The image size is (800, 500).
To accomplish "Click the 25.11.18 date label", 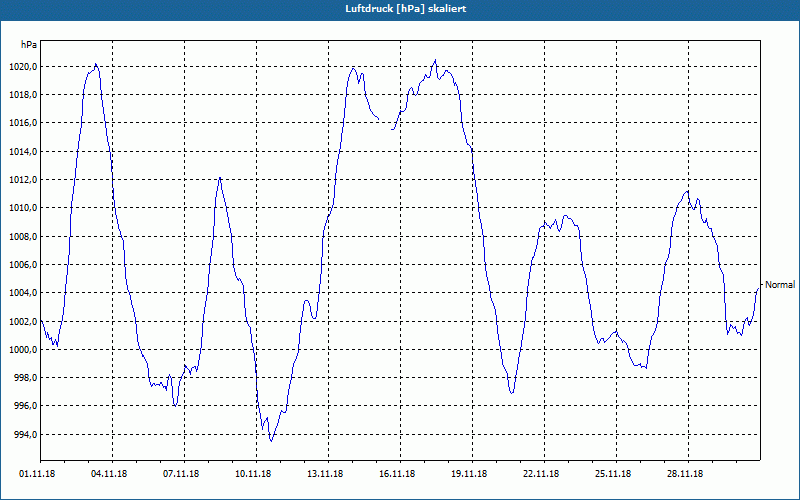I will coord(613,474).
